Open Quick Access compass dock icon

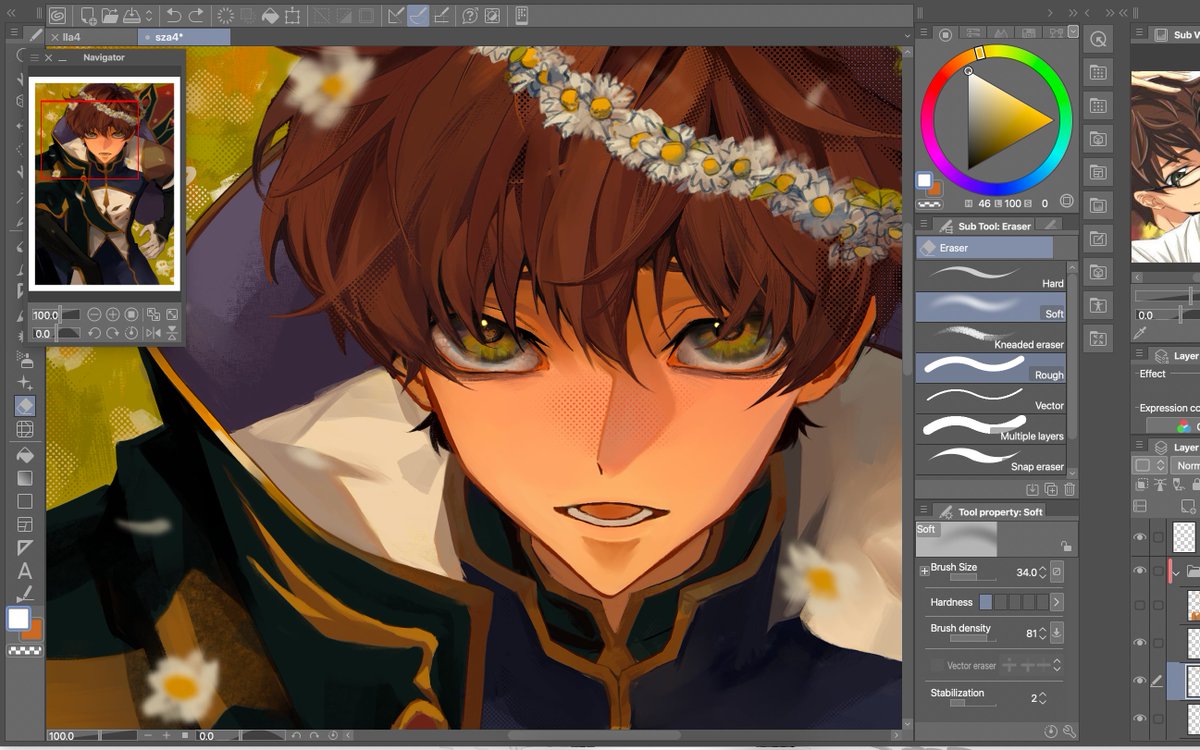[1098, 39]
